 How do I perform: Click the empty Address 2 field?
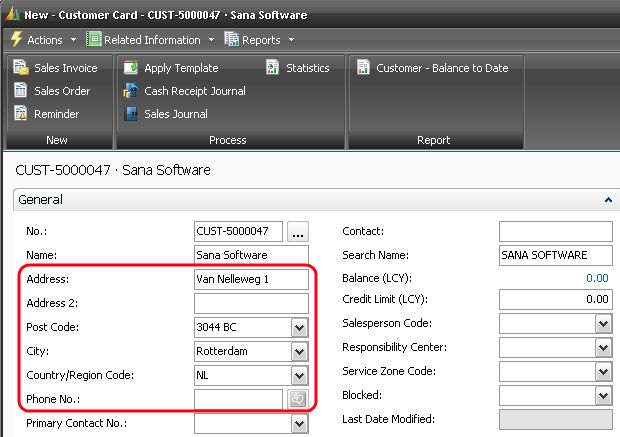251,303
